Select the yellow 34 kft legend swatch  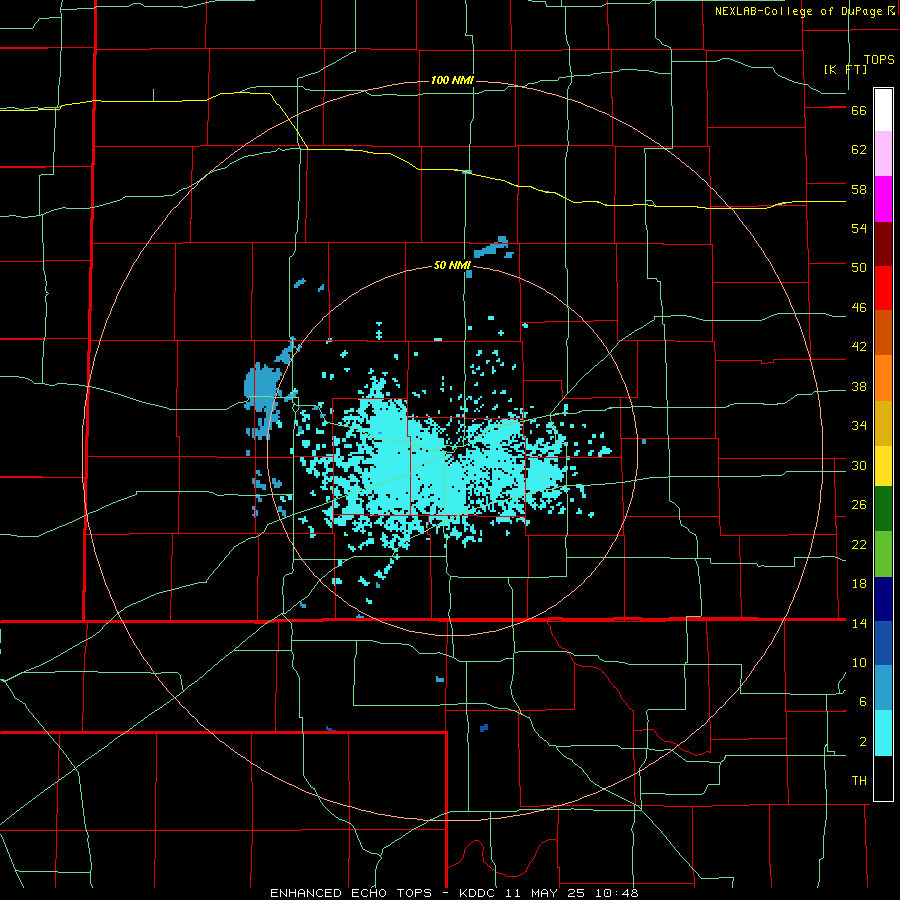coord(883,466)
